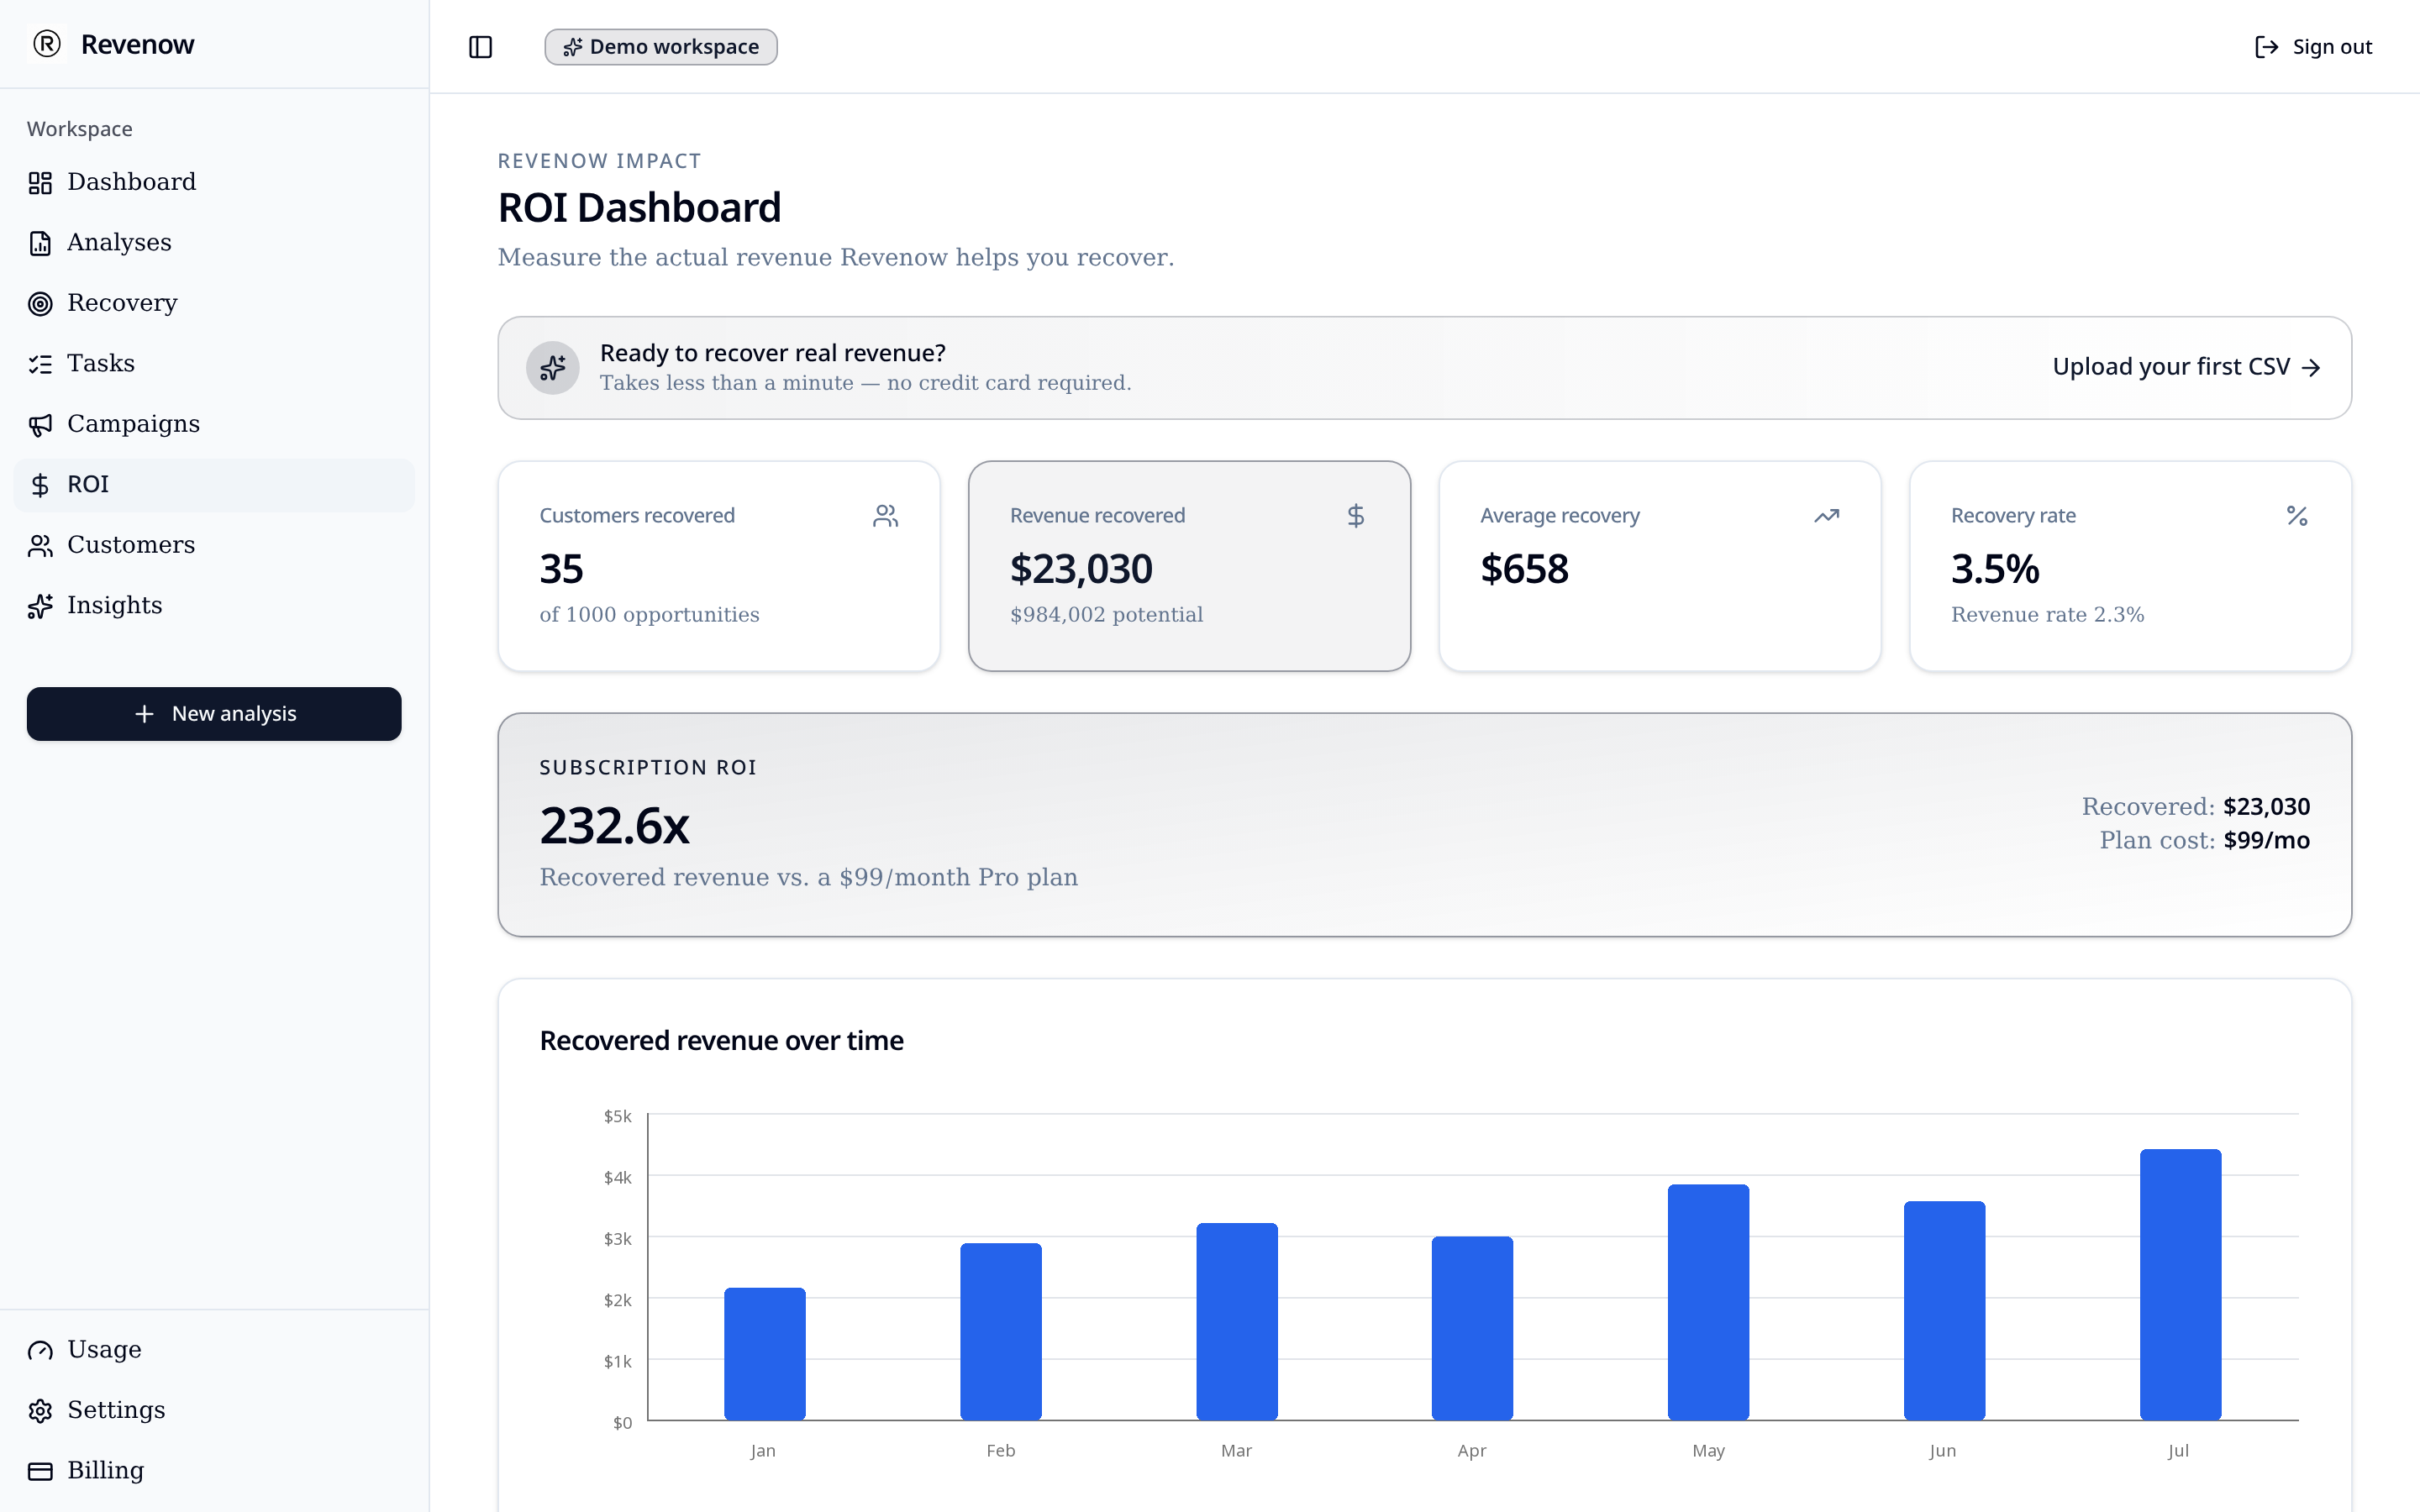This screenshot has width=2420, height=1512.
Task: Click the Demo workspace badge
Action: pos(661,47)
